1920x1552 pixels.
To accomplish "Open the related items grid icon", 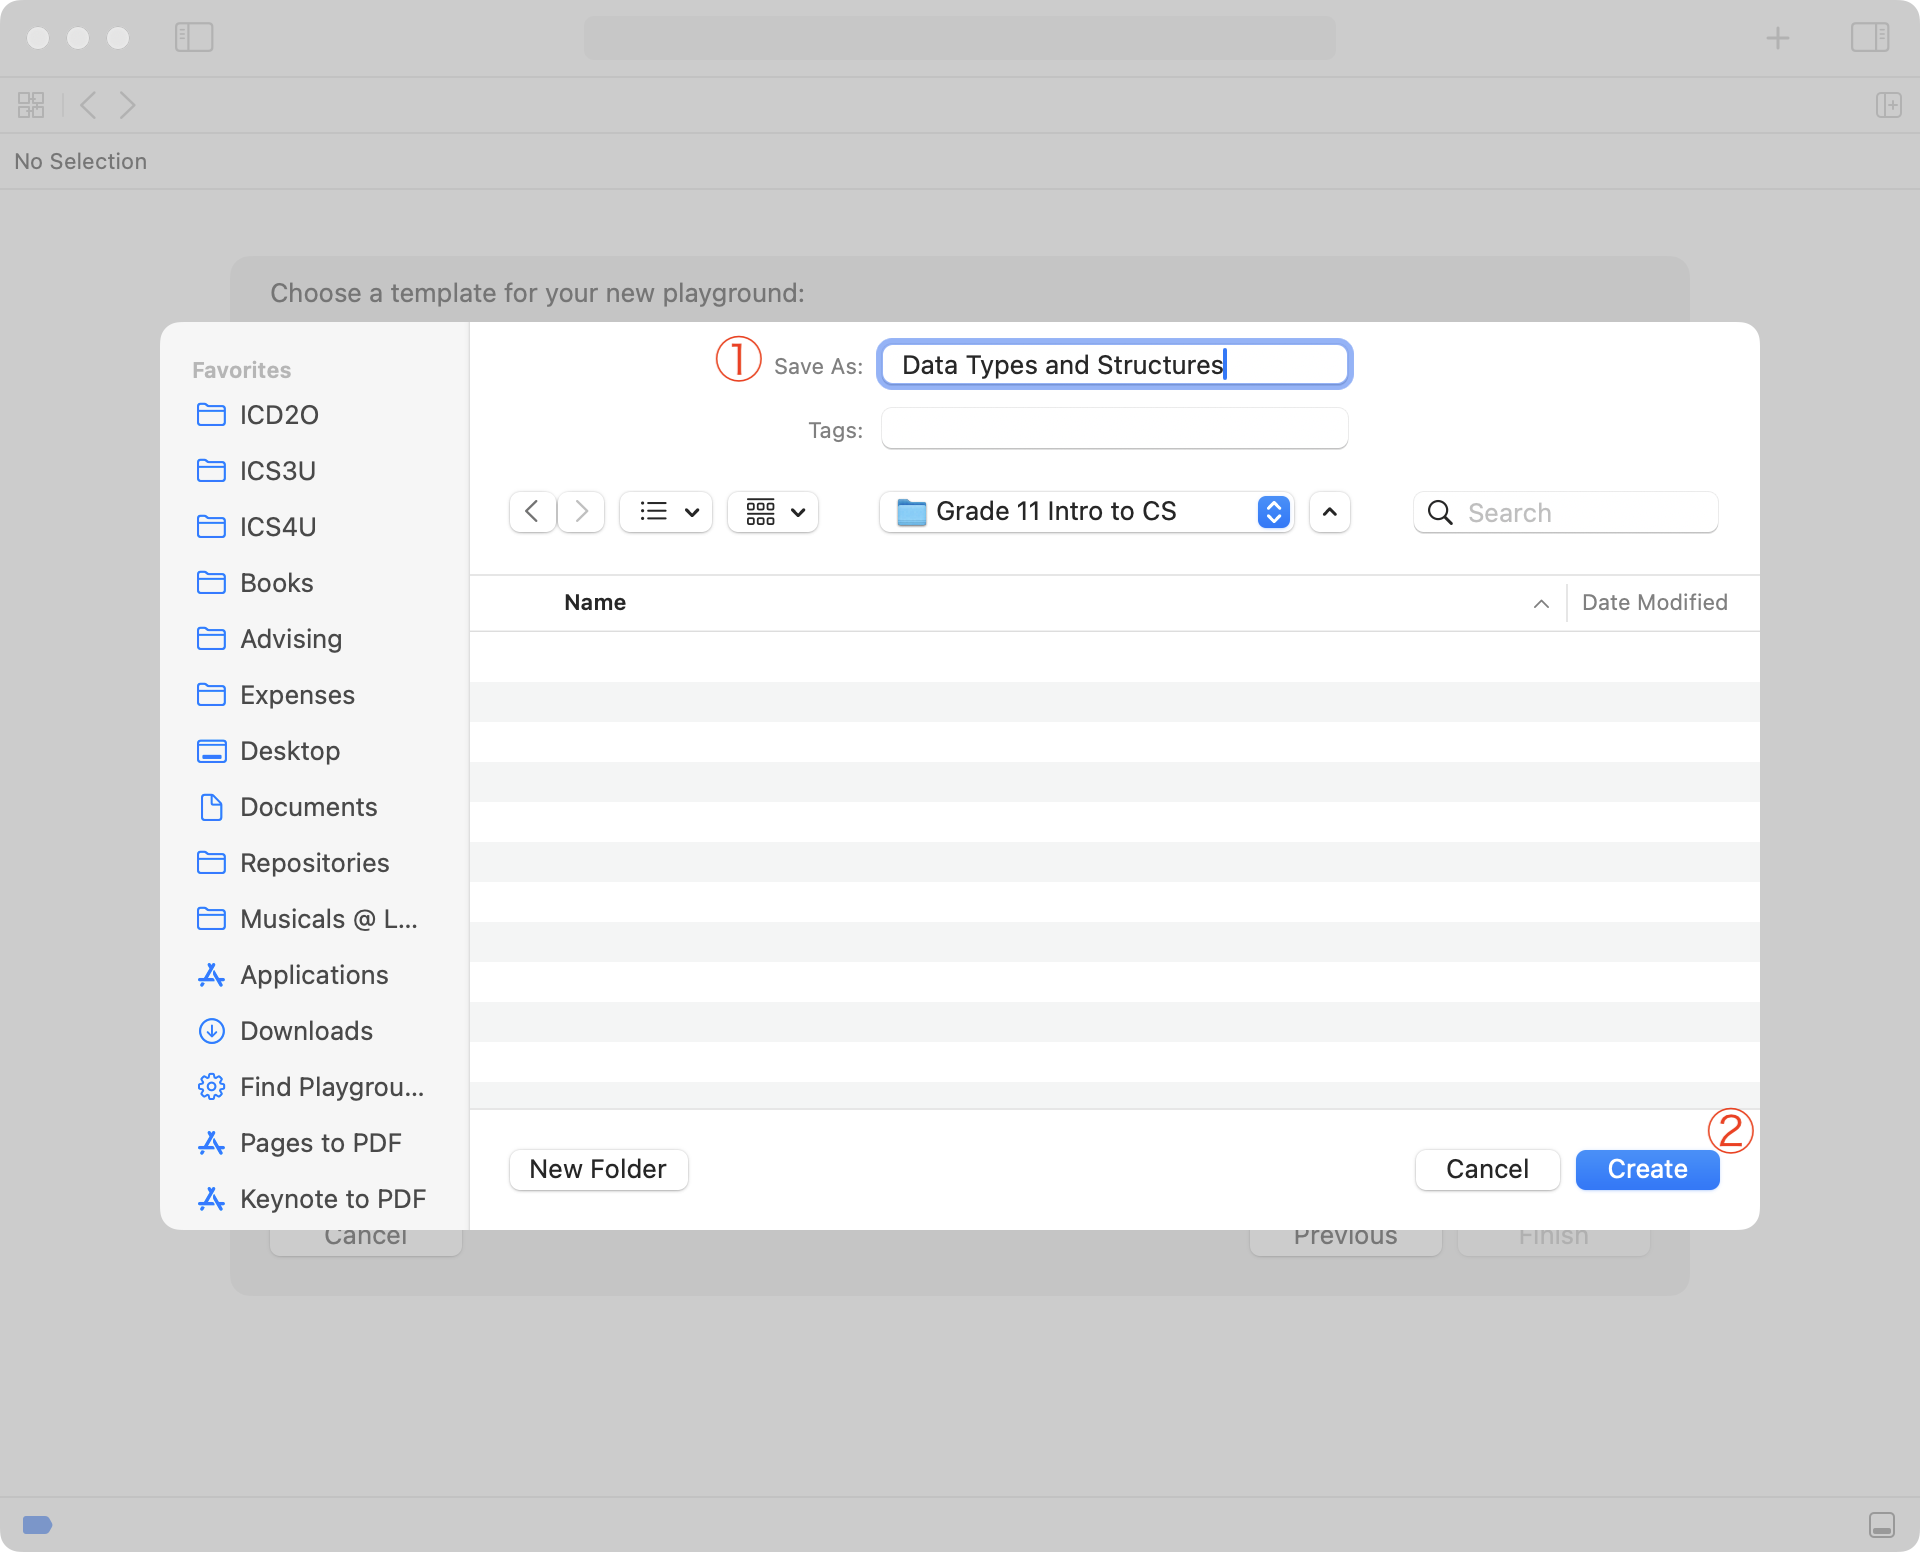I will 31,105.
